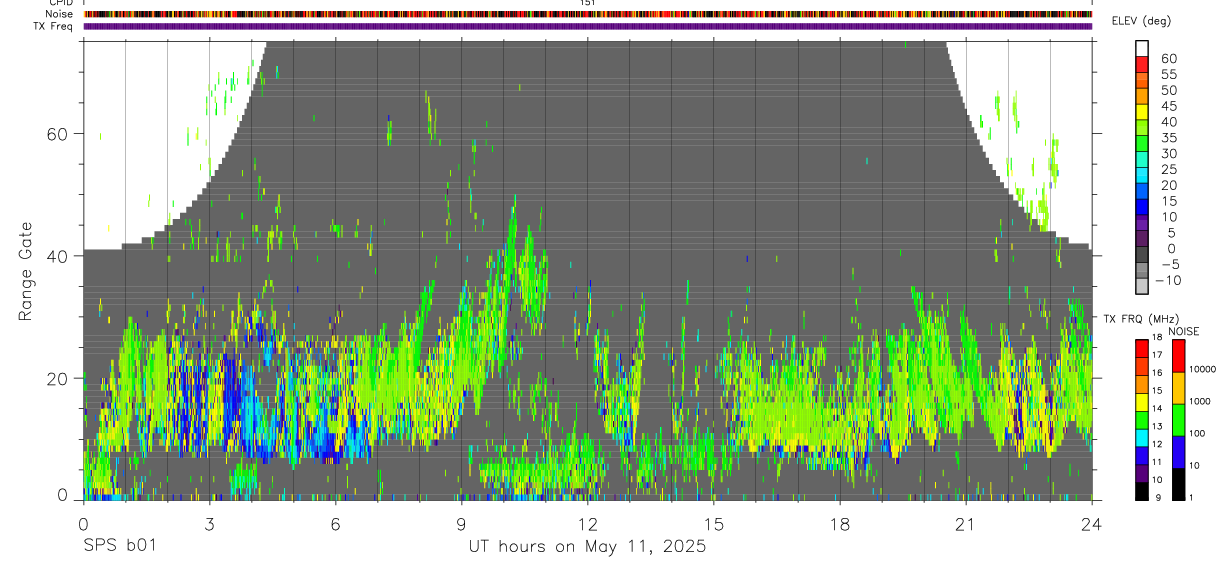Click the red segment of the ELEV color bar
This screenshot has height=567, width=1228.
pyautogui.click(x=1142, y=64)
